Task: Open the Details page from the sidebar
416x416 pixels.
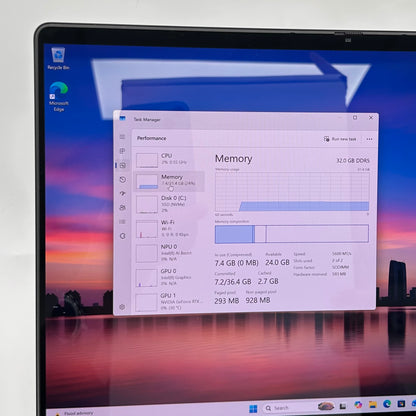Action: pos(123,222)
